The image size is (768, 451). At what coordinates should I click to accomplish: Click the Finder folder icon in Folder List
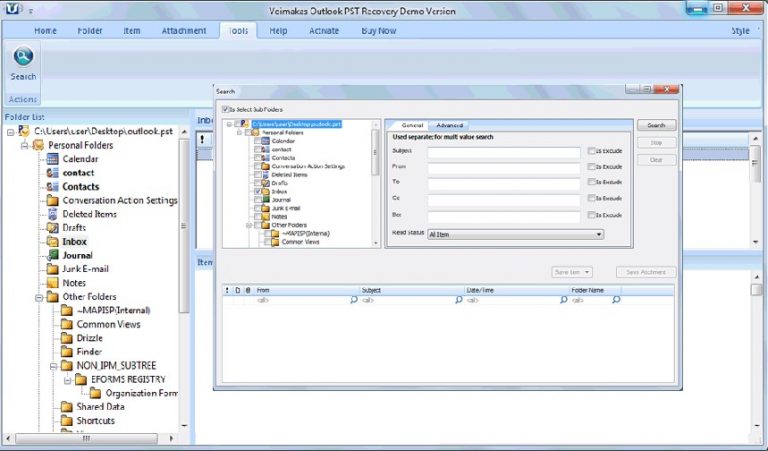pyautogui.click(x=67, y=352)
